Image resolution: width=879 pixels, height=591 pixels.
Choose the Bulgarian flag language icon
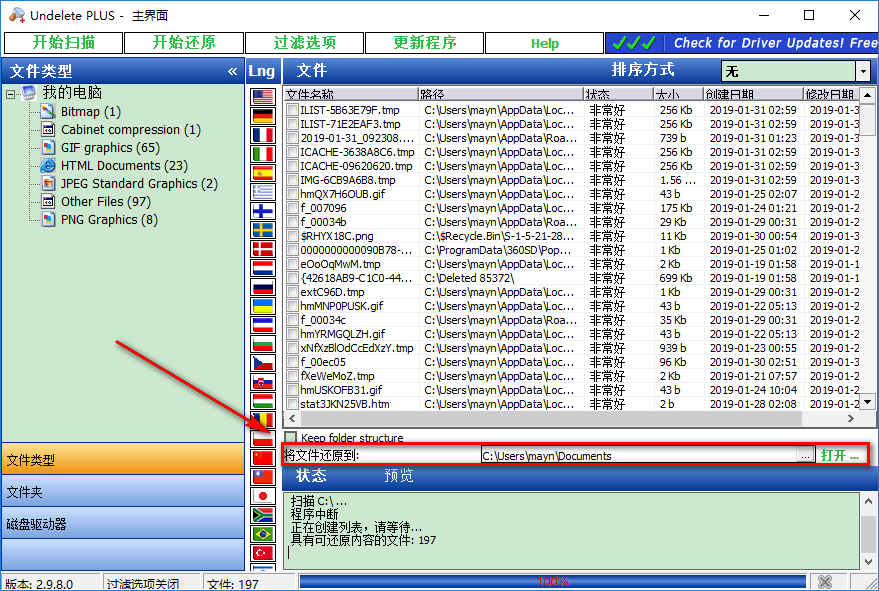pos(262,344)
